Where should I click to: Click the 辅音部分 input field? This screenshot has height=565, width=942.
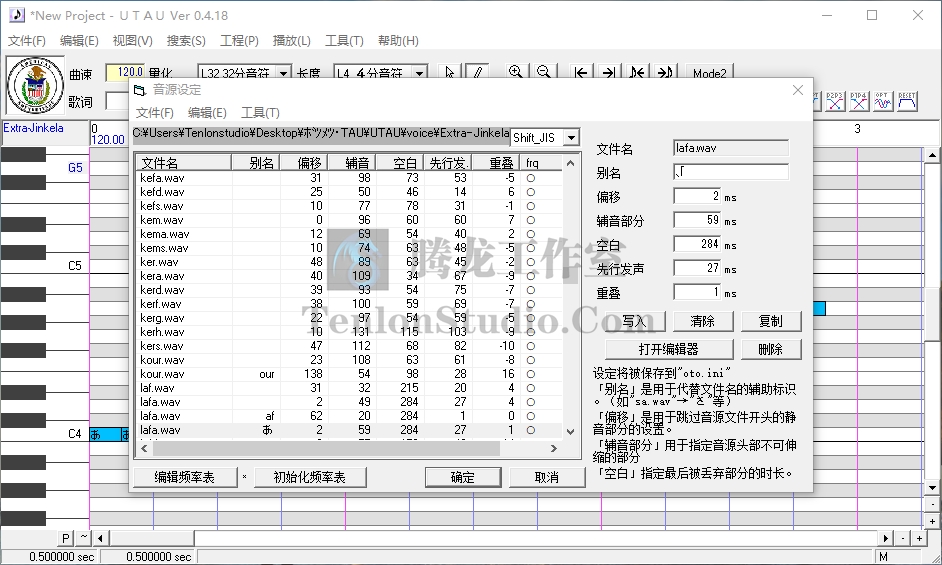[697, 220]
